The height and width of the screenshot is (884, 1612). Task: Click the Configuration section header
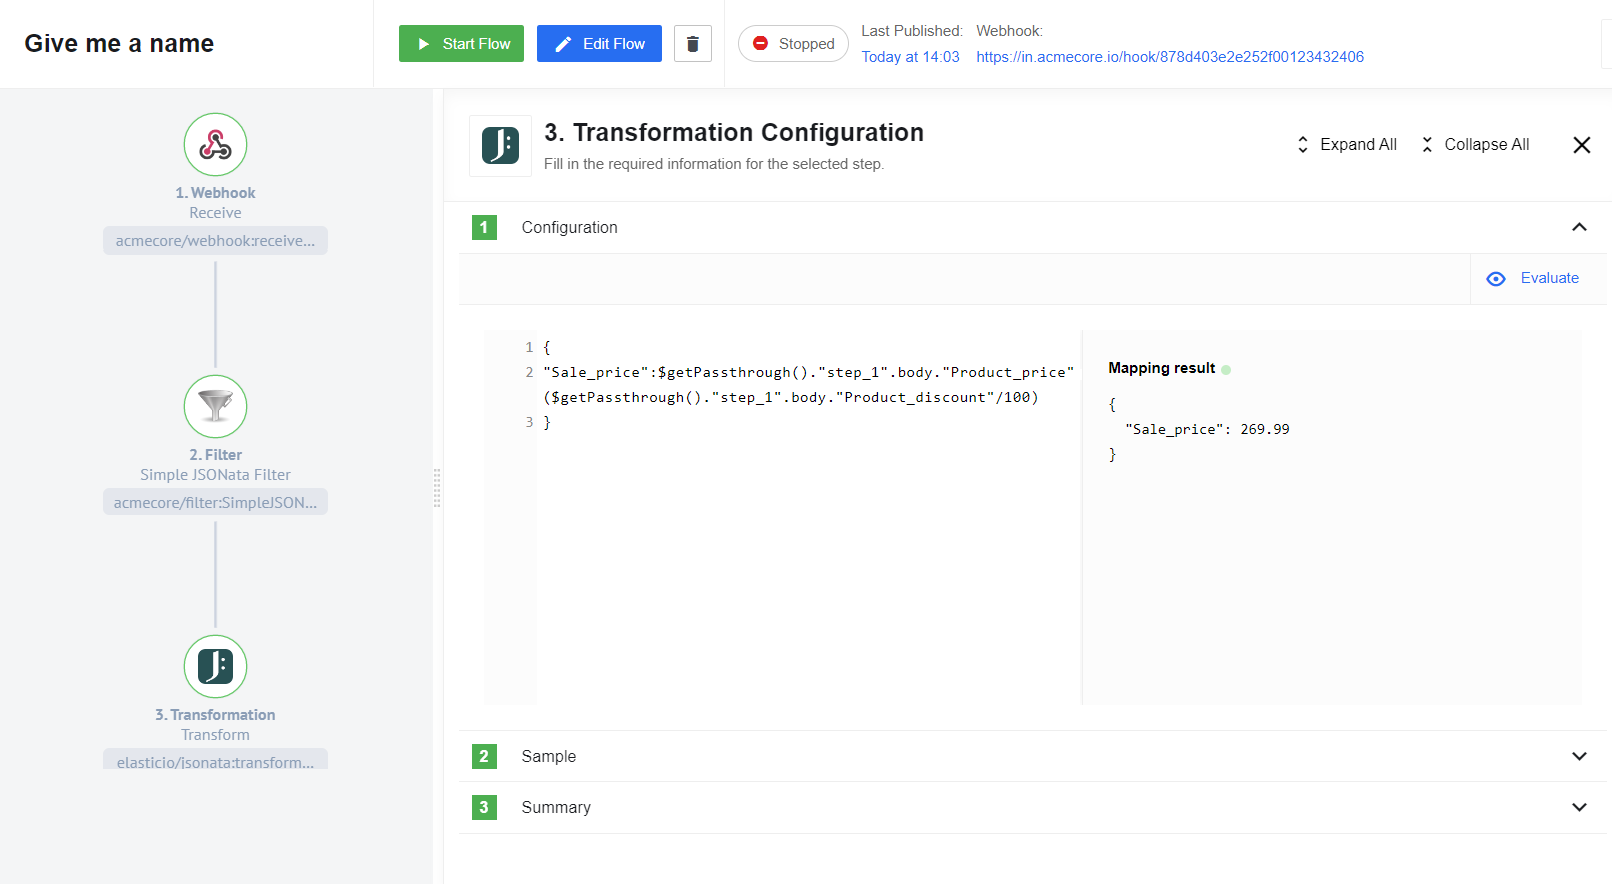(1032, 227)
